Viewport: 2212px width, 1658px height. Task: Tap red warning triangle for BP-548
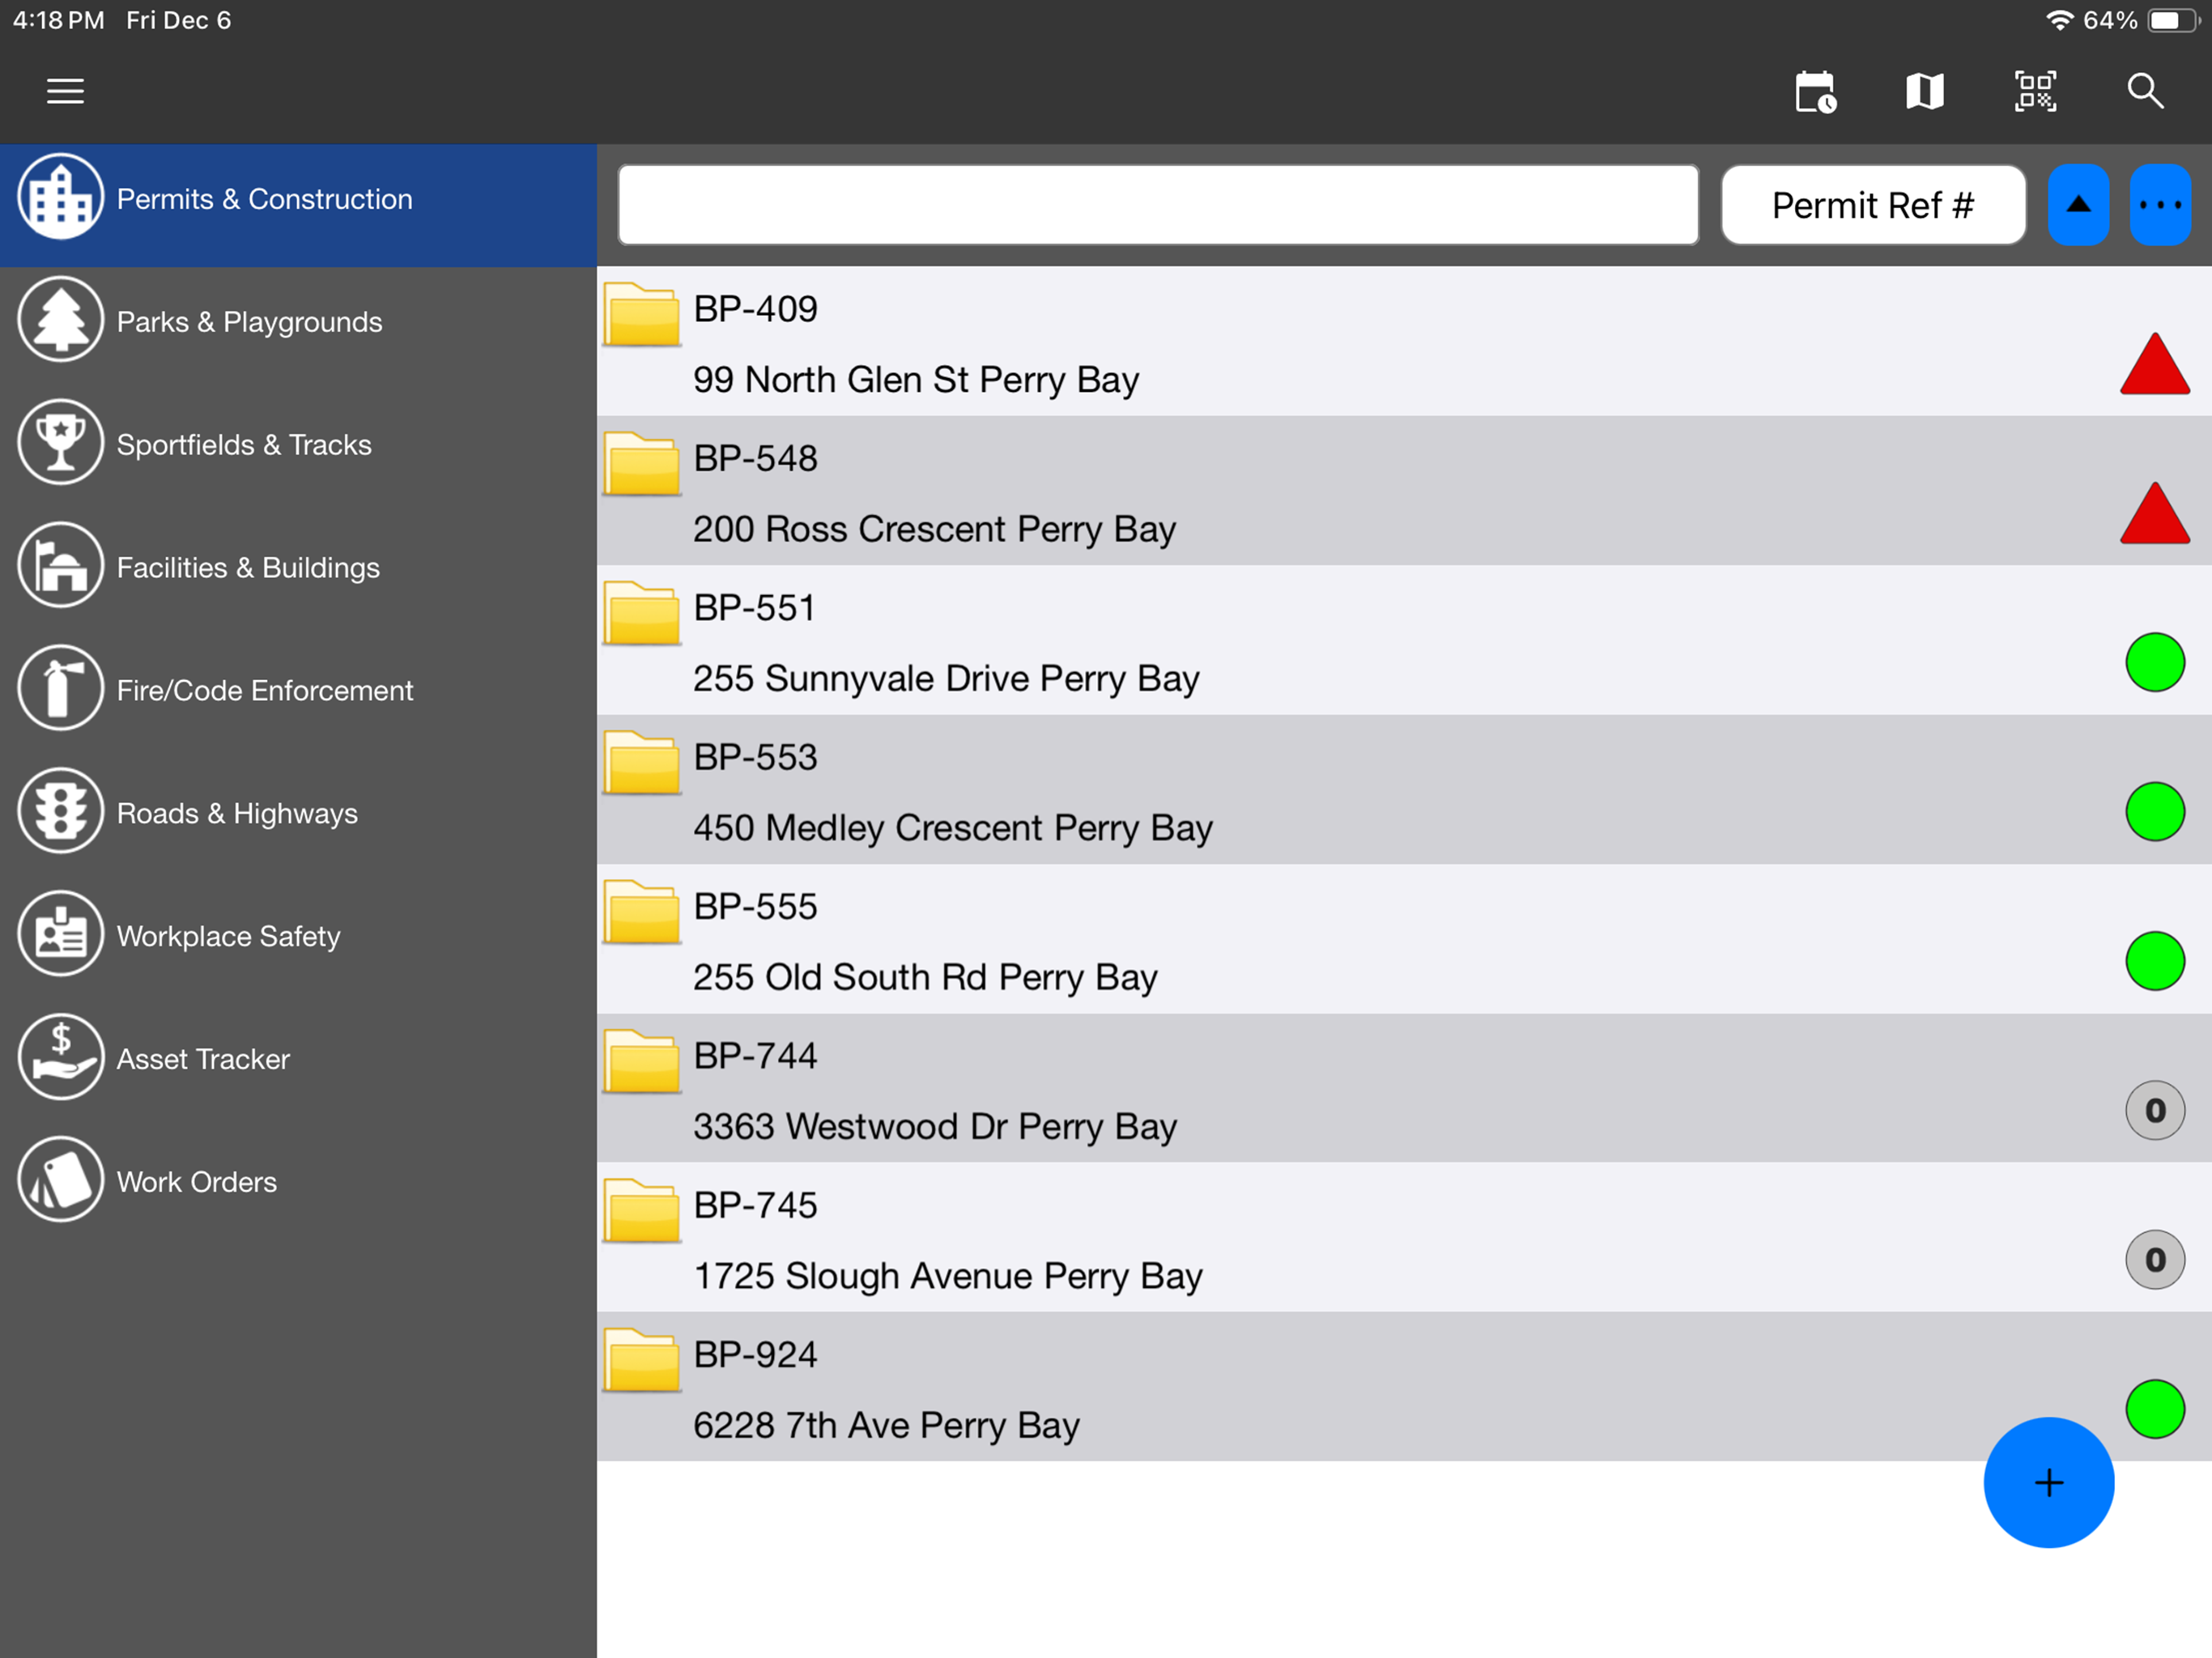point(2155,514)
